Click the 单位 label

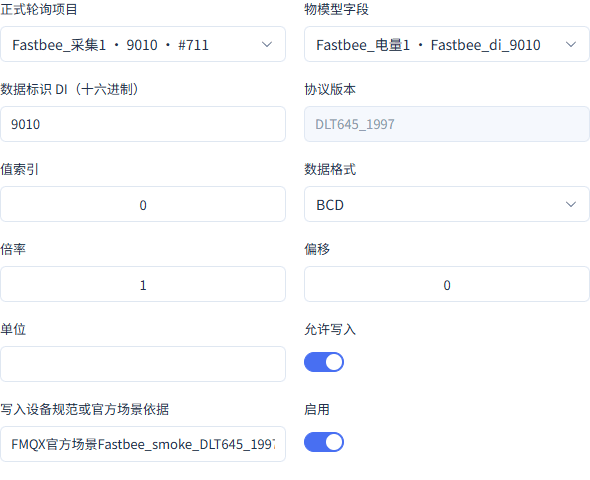point(13,330)
